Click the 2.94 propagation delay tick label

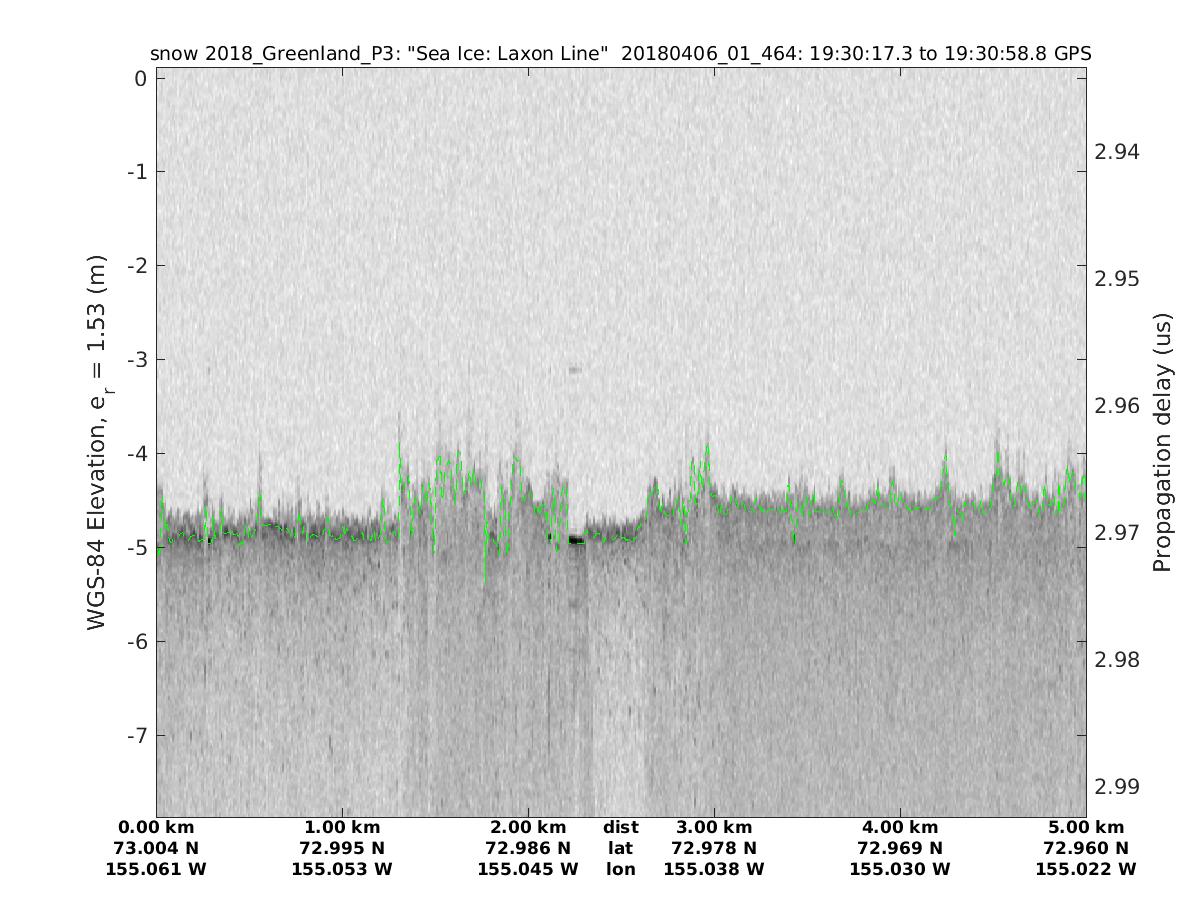(1116, 152)
